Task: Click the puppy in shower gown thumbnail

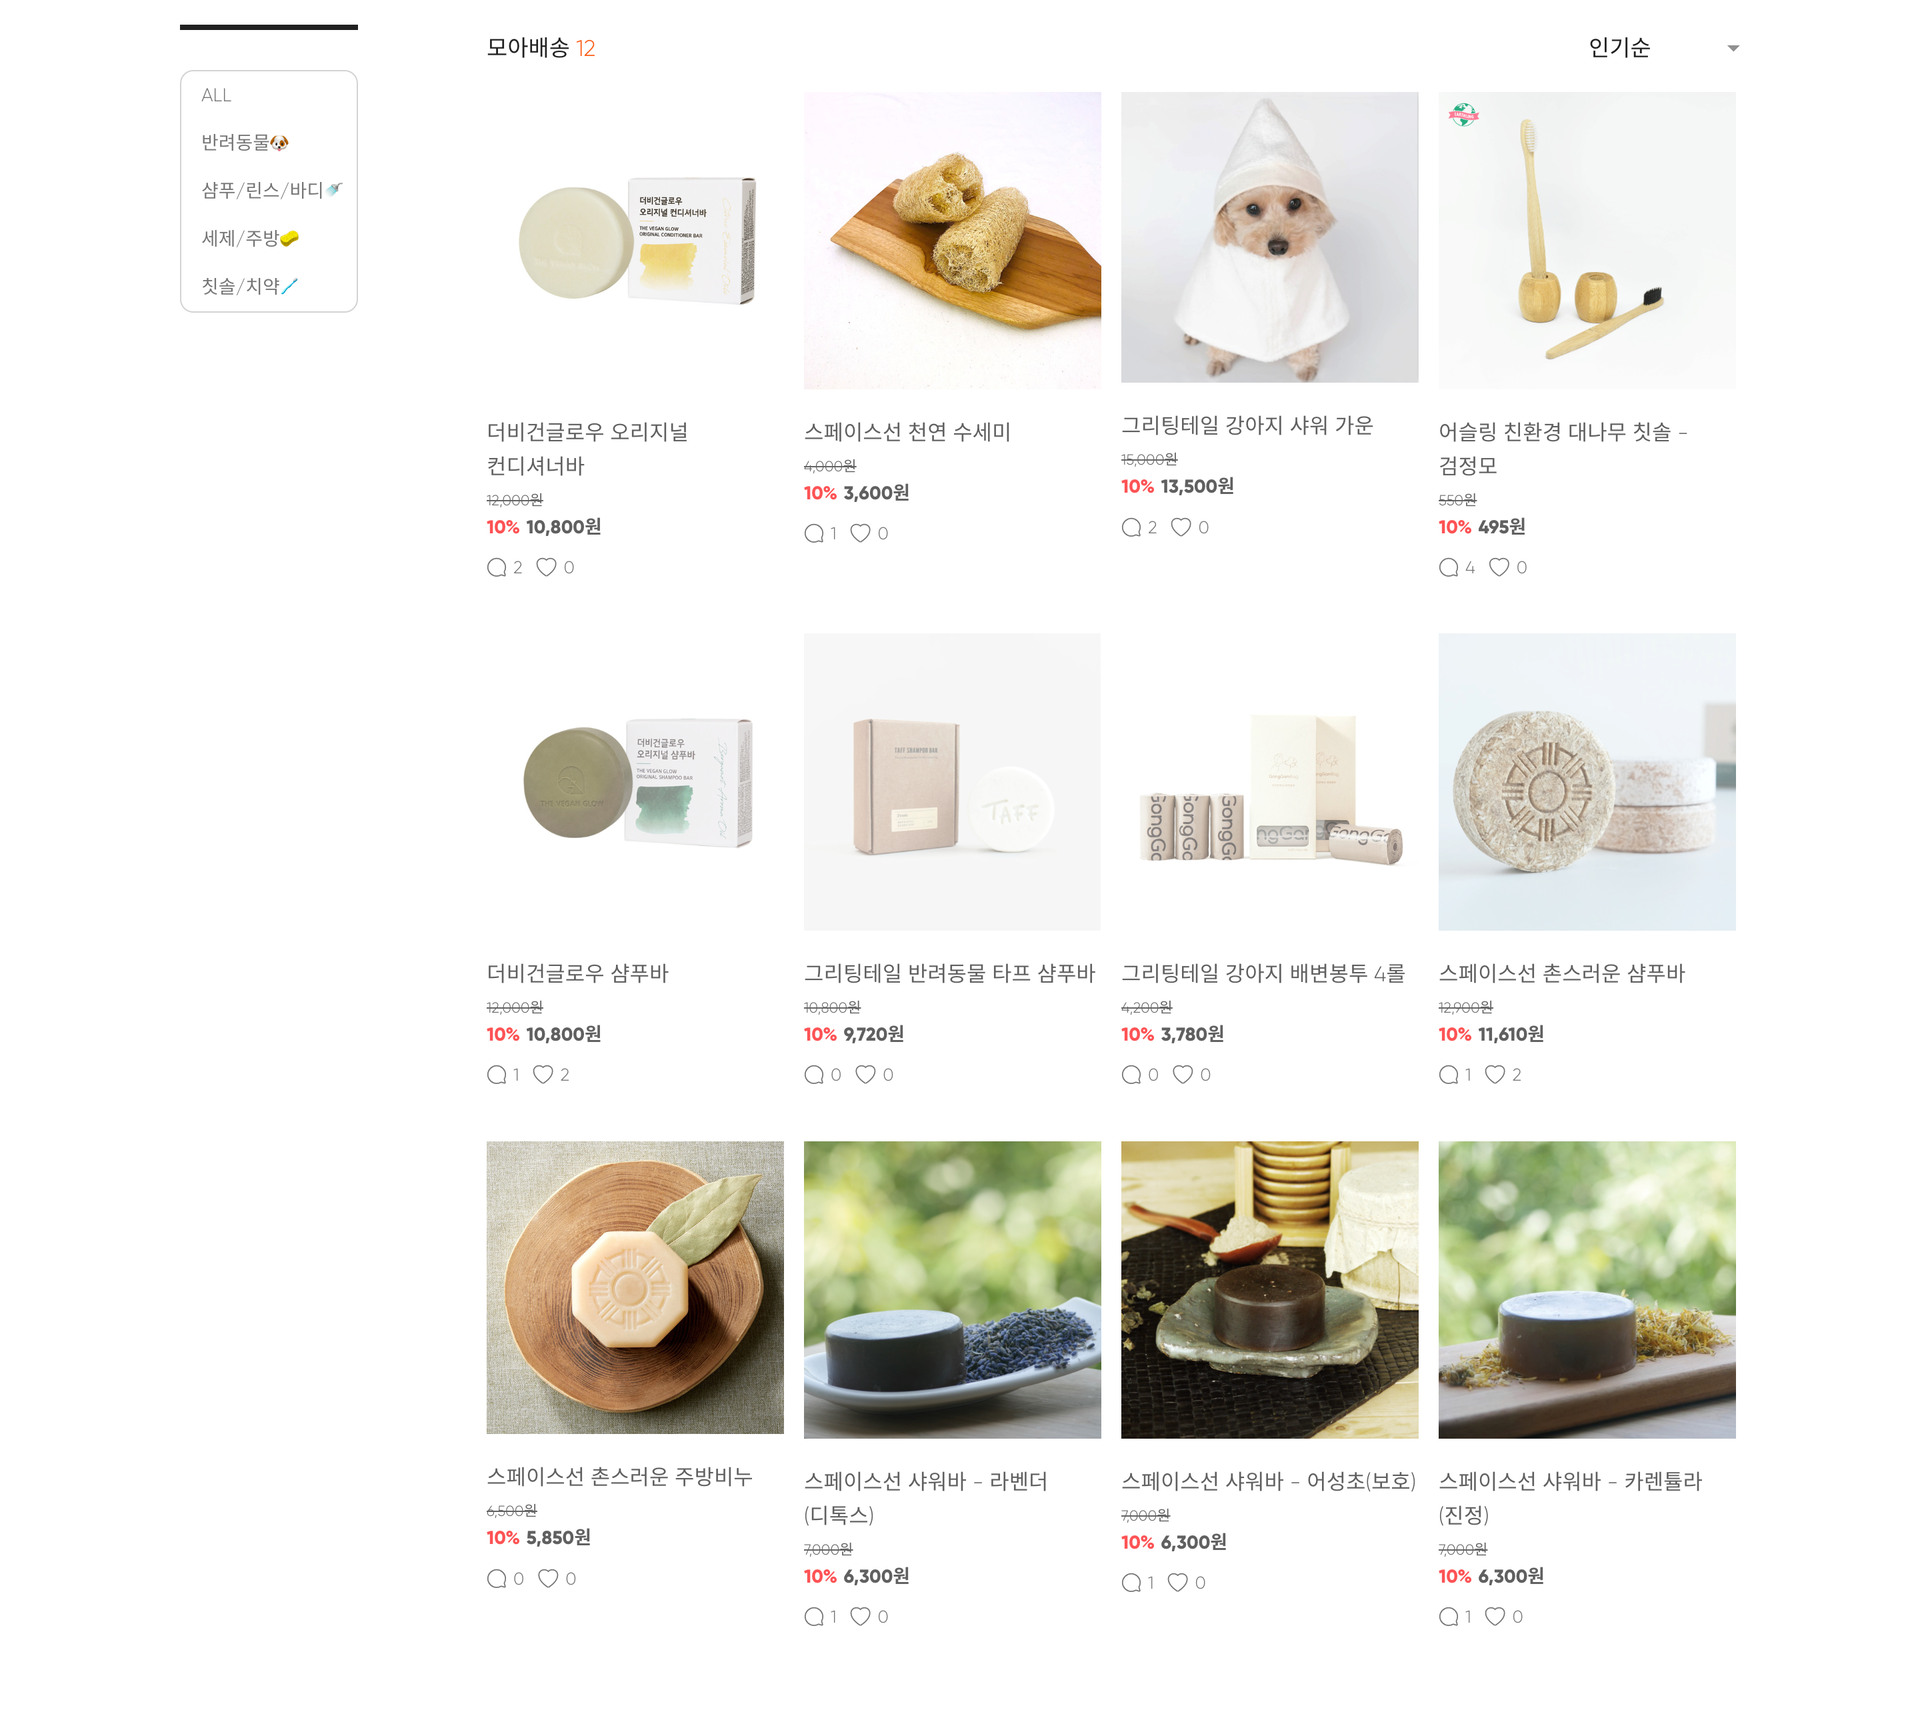Action: 1269,237
